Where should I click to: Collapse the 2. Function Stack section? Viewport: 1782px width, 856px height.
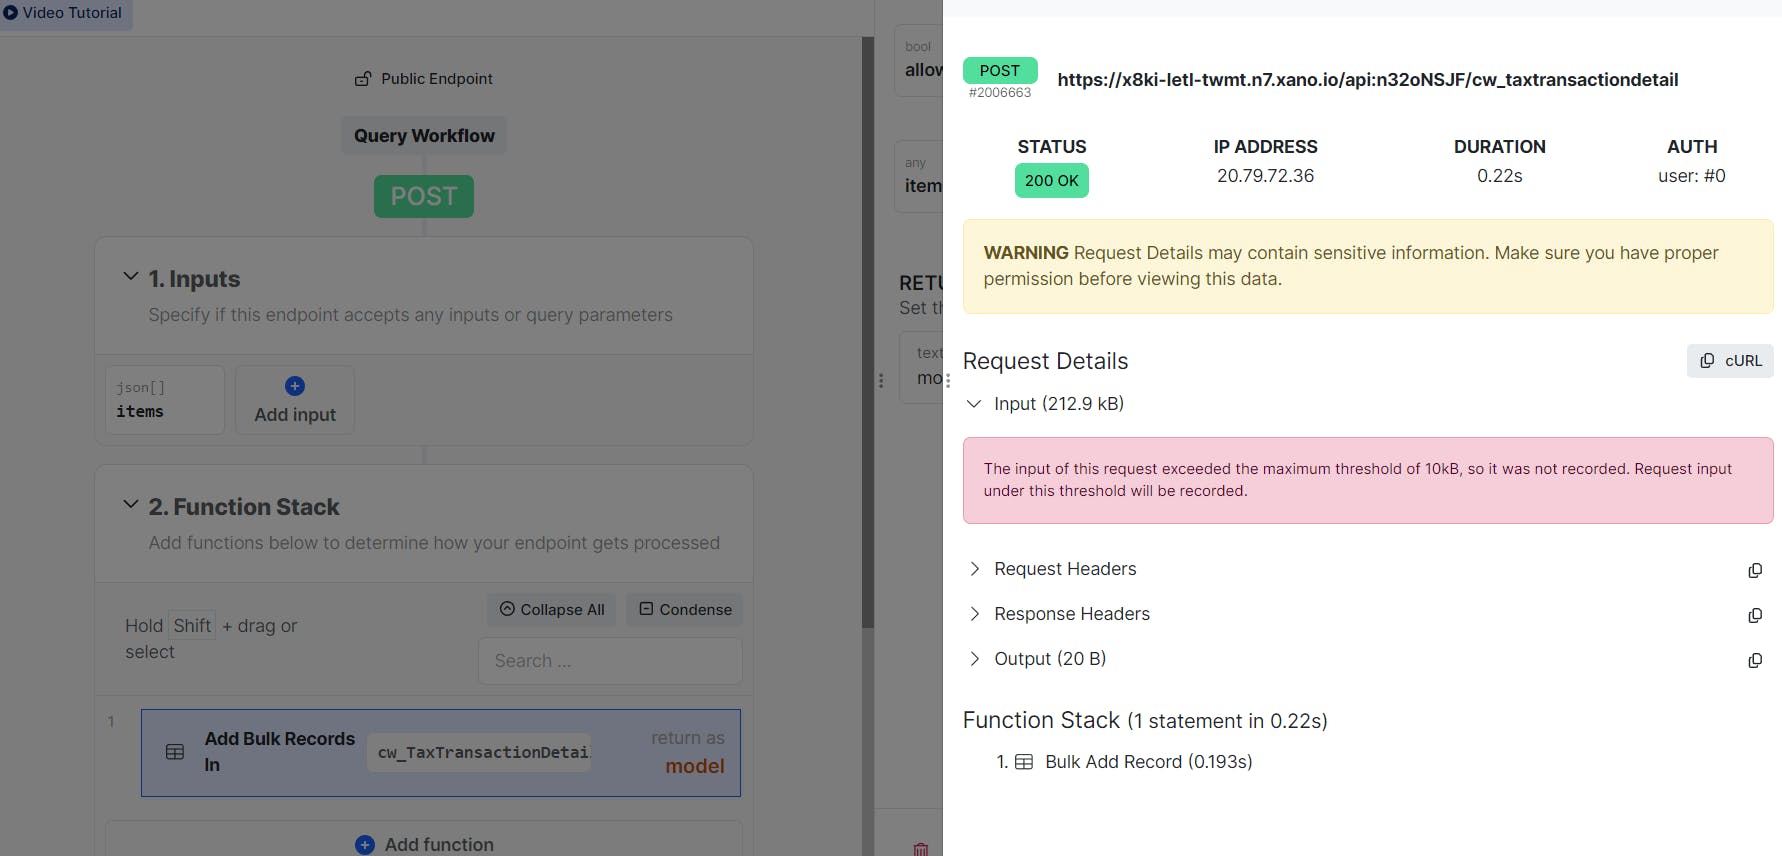(x=131, y=505)
